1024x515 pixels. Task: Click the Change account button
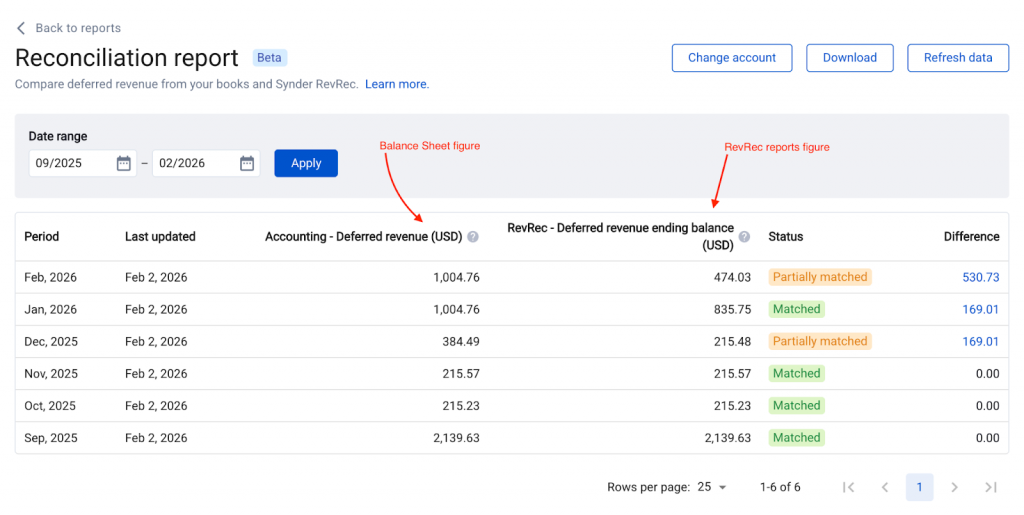(x=732, y=58)
